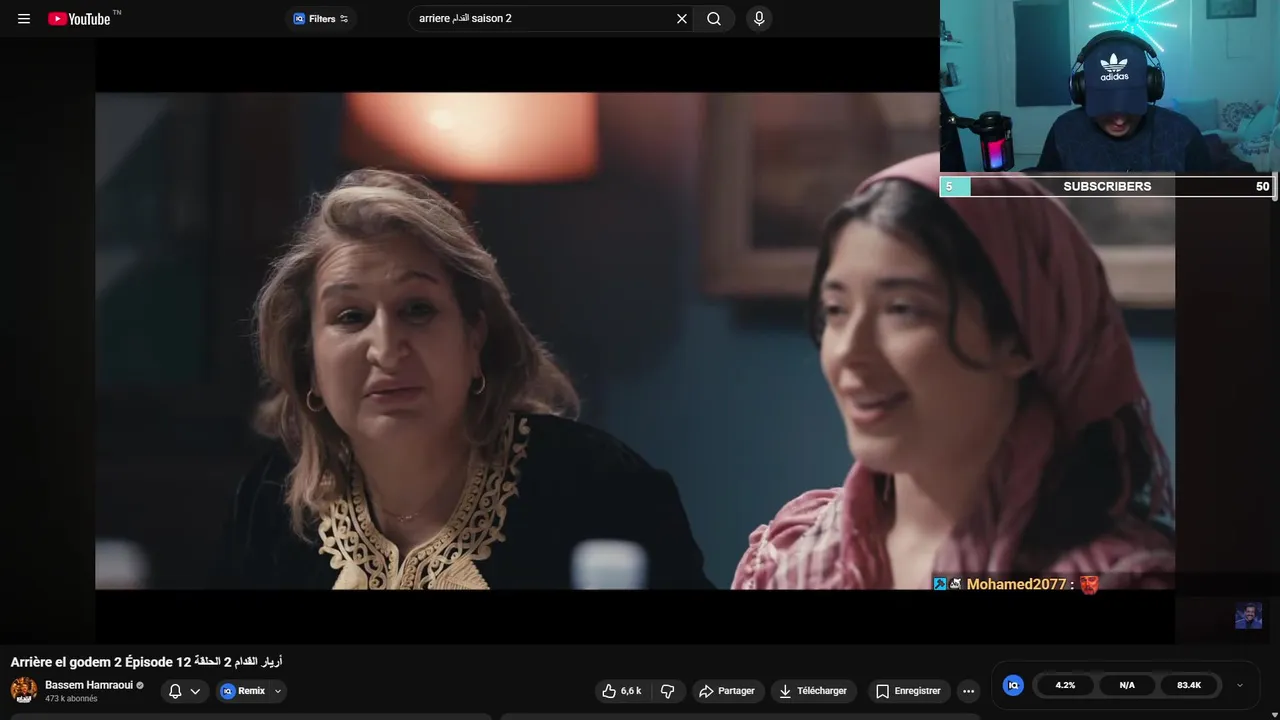This screenshot has height=720, width=1280.
Task: Click the webcam overlay feed
Action: (1109, 87)
